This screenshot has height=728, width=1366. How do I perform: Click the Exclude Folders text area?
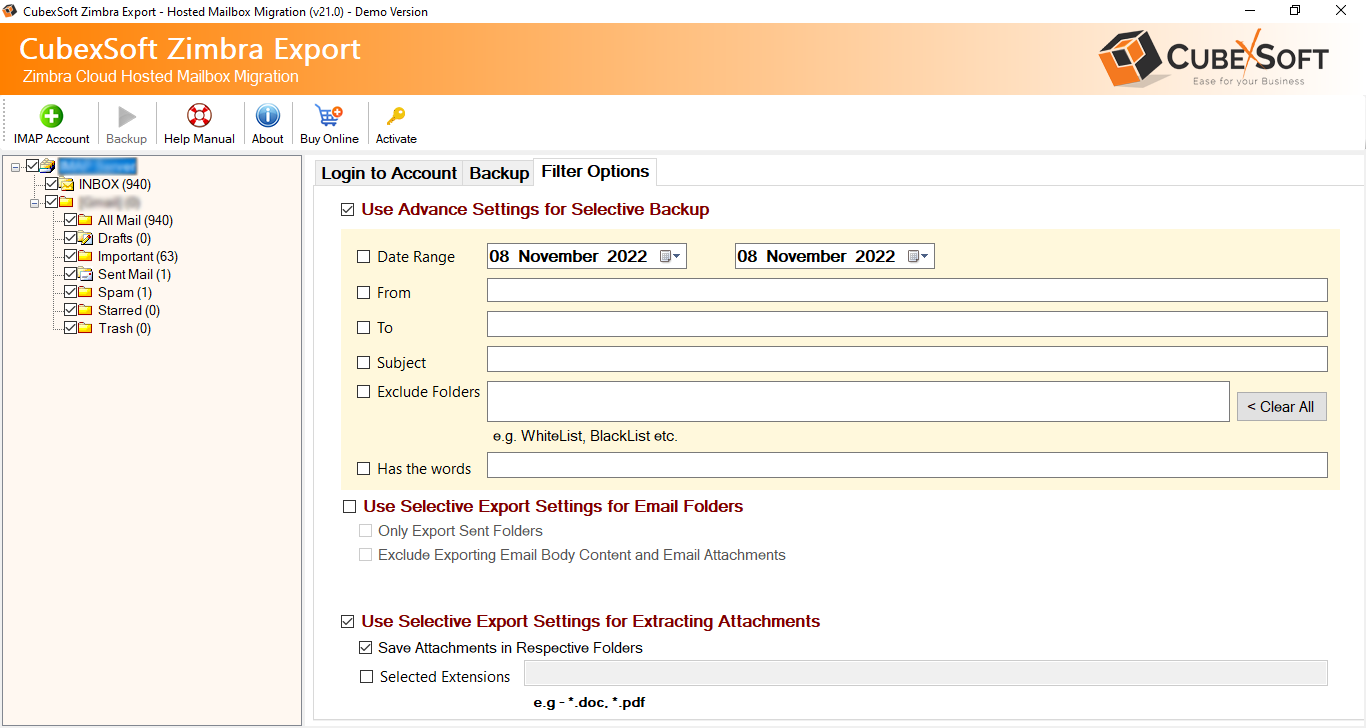tap(858, 401)
